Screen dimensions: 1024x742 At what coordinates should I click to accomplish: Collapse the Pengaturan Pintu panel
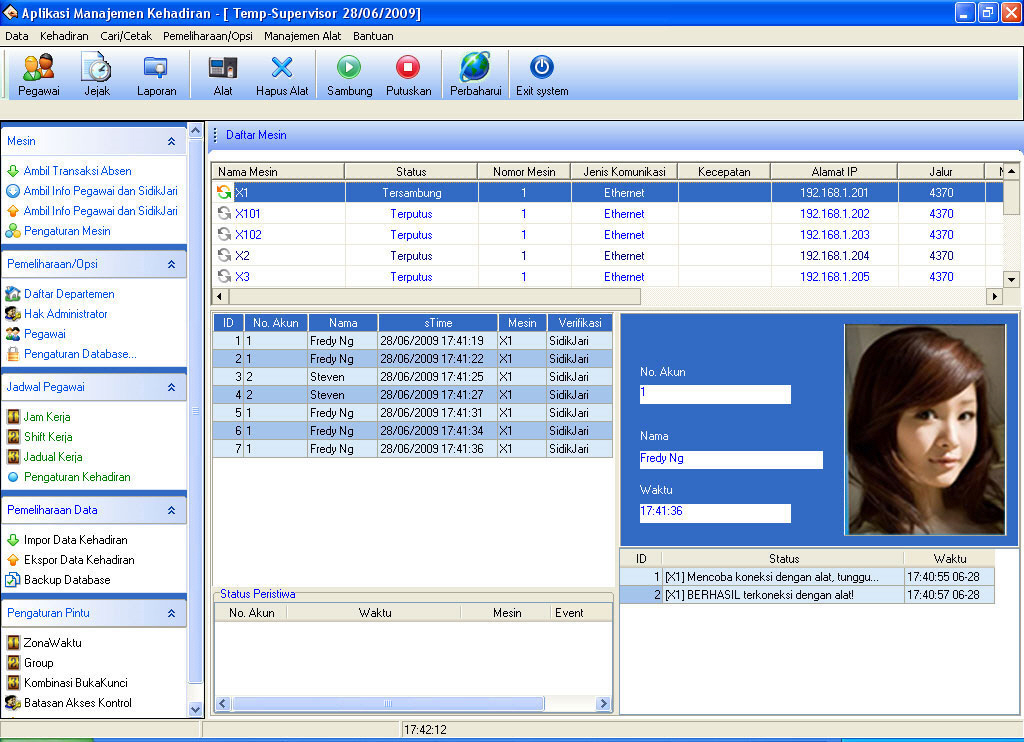pos(171,613)
